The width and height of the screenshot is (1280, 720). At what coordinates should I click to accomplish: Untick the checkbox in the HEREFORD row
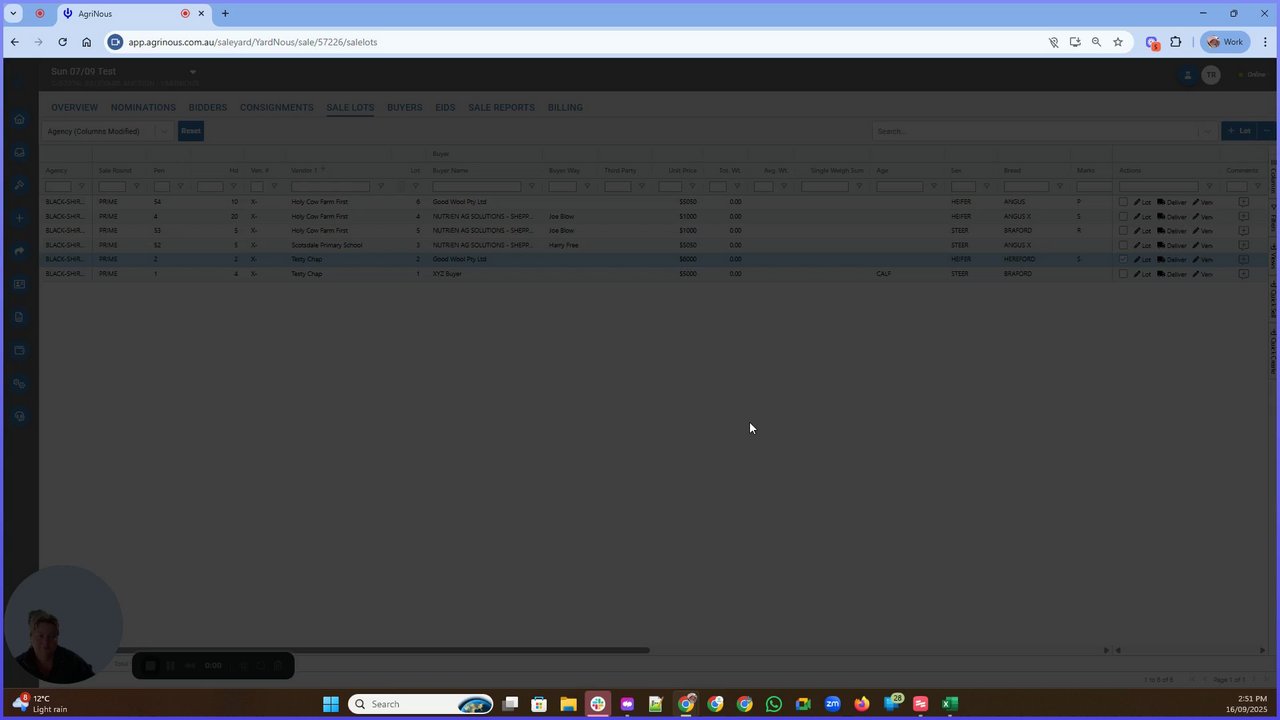tap(1123, 259)
